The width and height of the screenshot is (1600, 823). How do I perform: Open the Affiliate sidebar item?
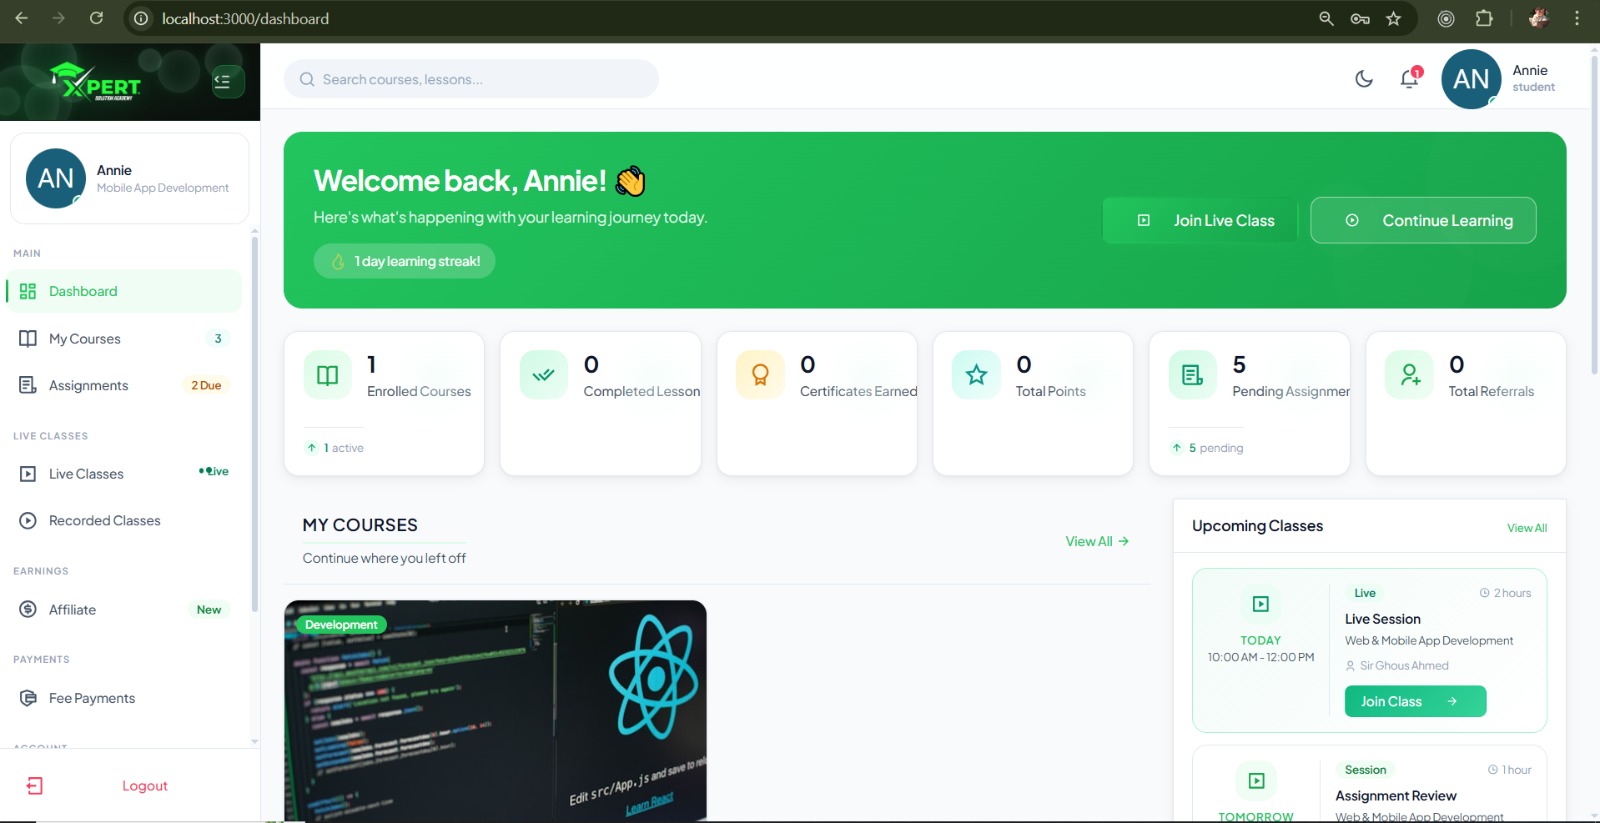tap(124, 609)
